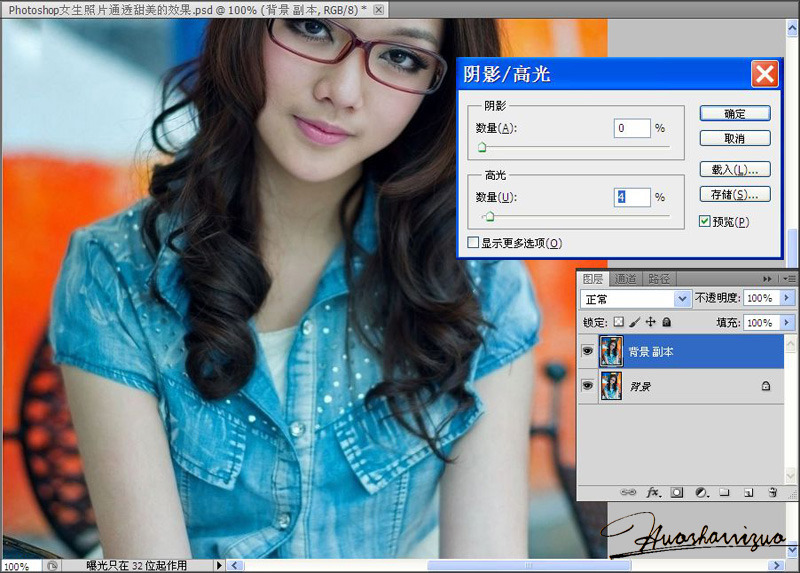This screenshot has width=800, height=573.
Task: Click the horizontal scrollbar left arrow
Action: (x=235, y=565)
